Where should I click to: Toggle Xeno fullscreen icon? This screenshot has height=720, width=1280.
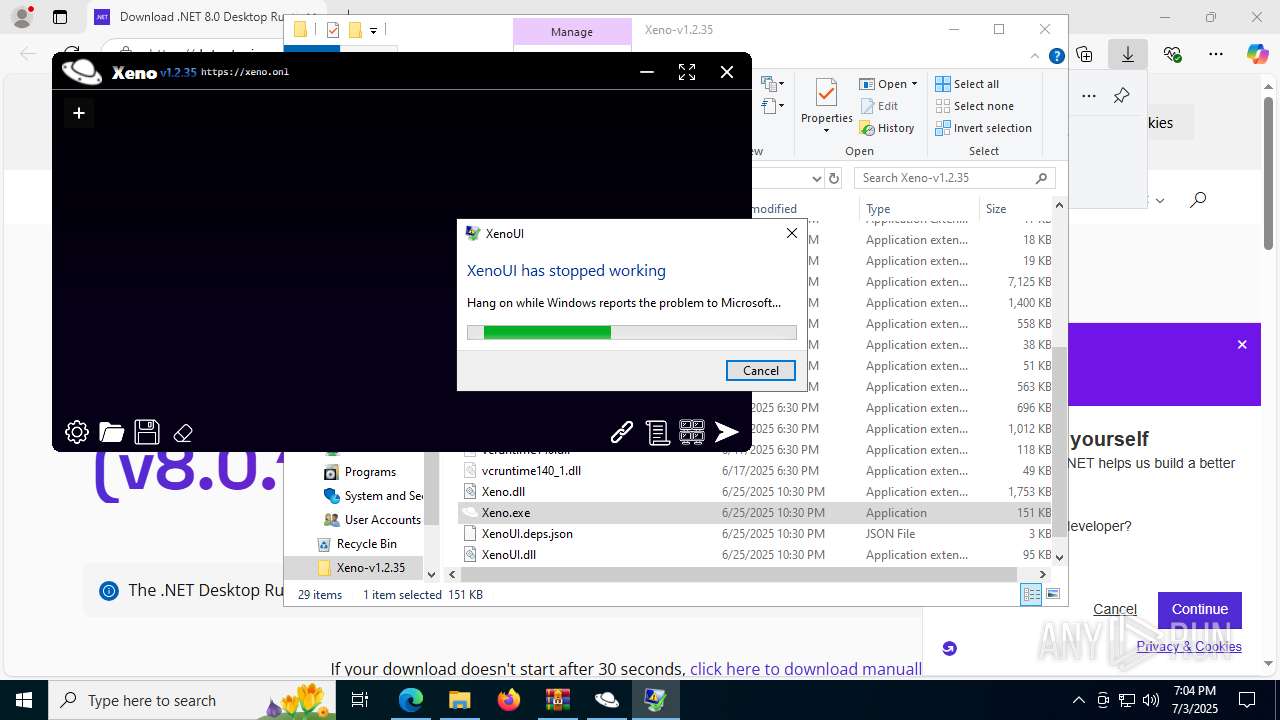click(687, 72)
